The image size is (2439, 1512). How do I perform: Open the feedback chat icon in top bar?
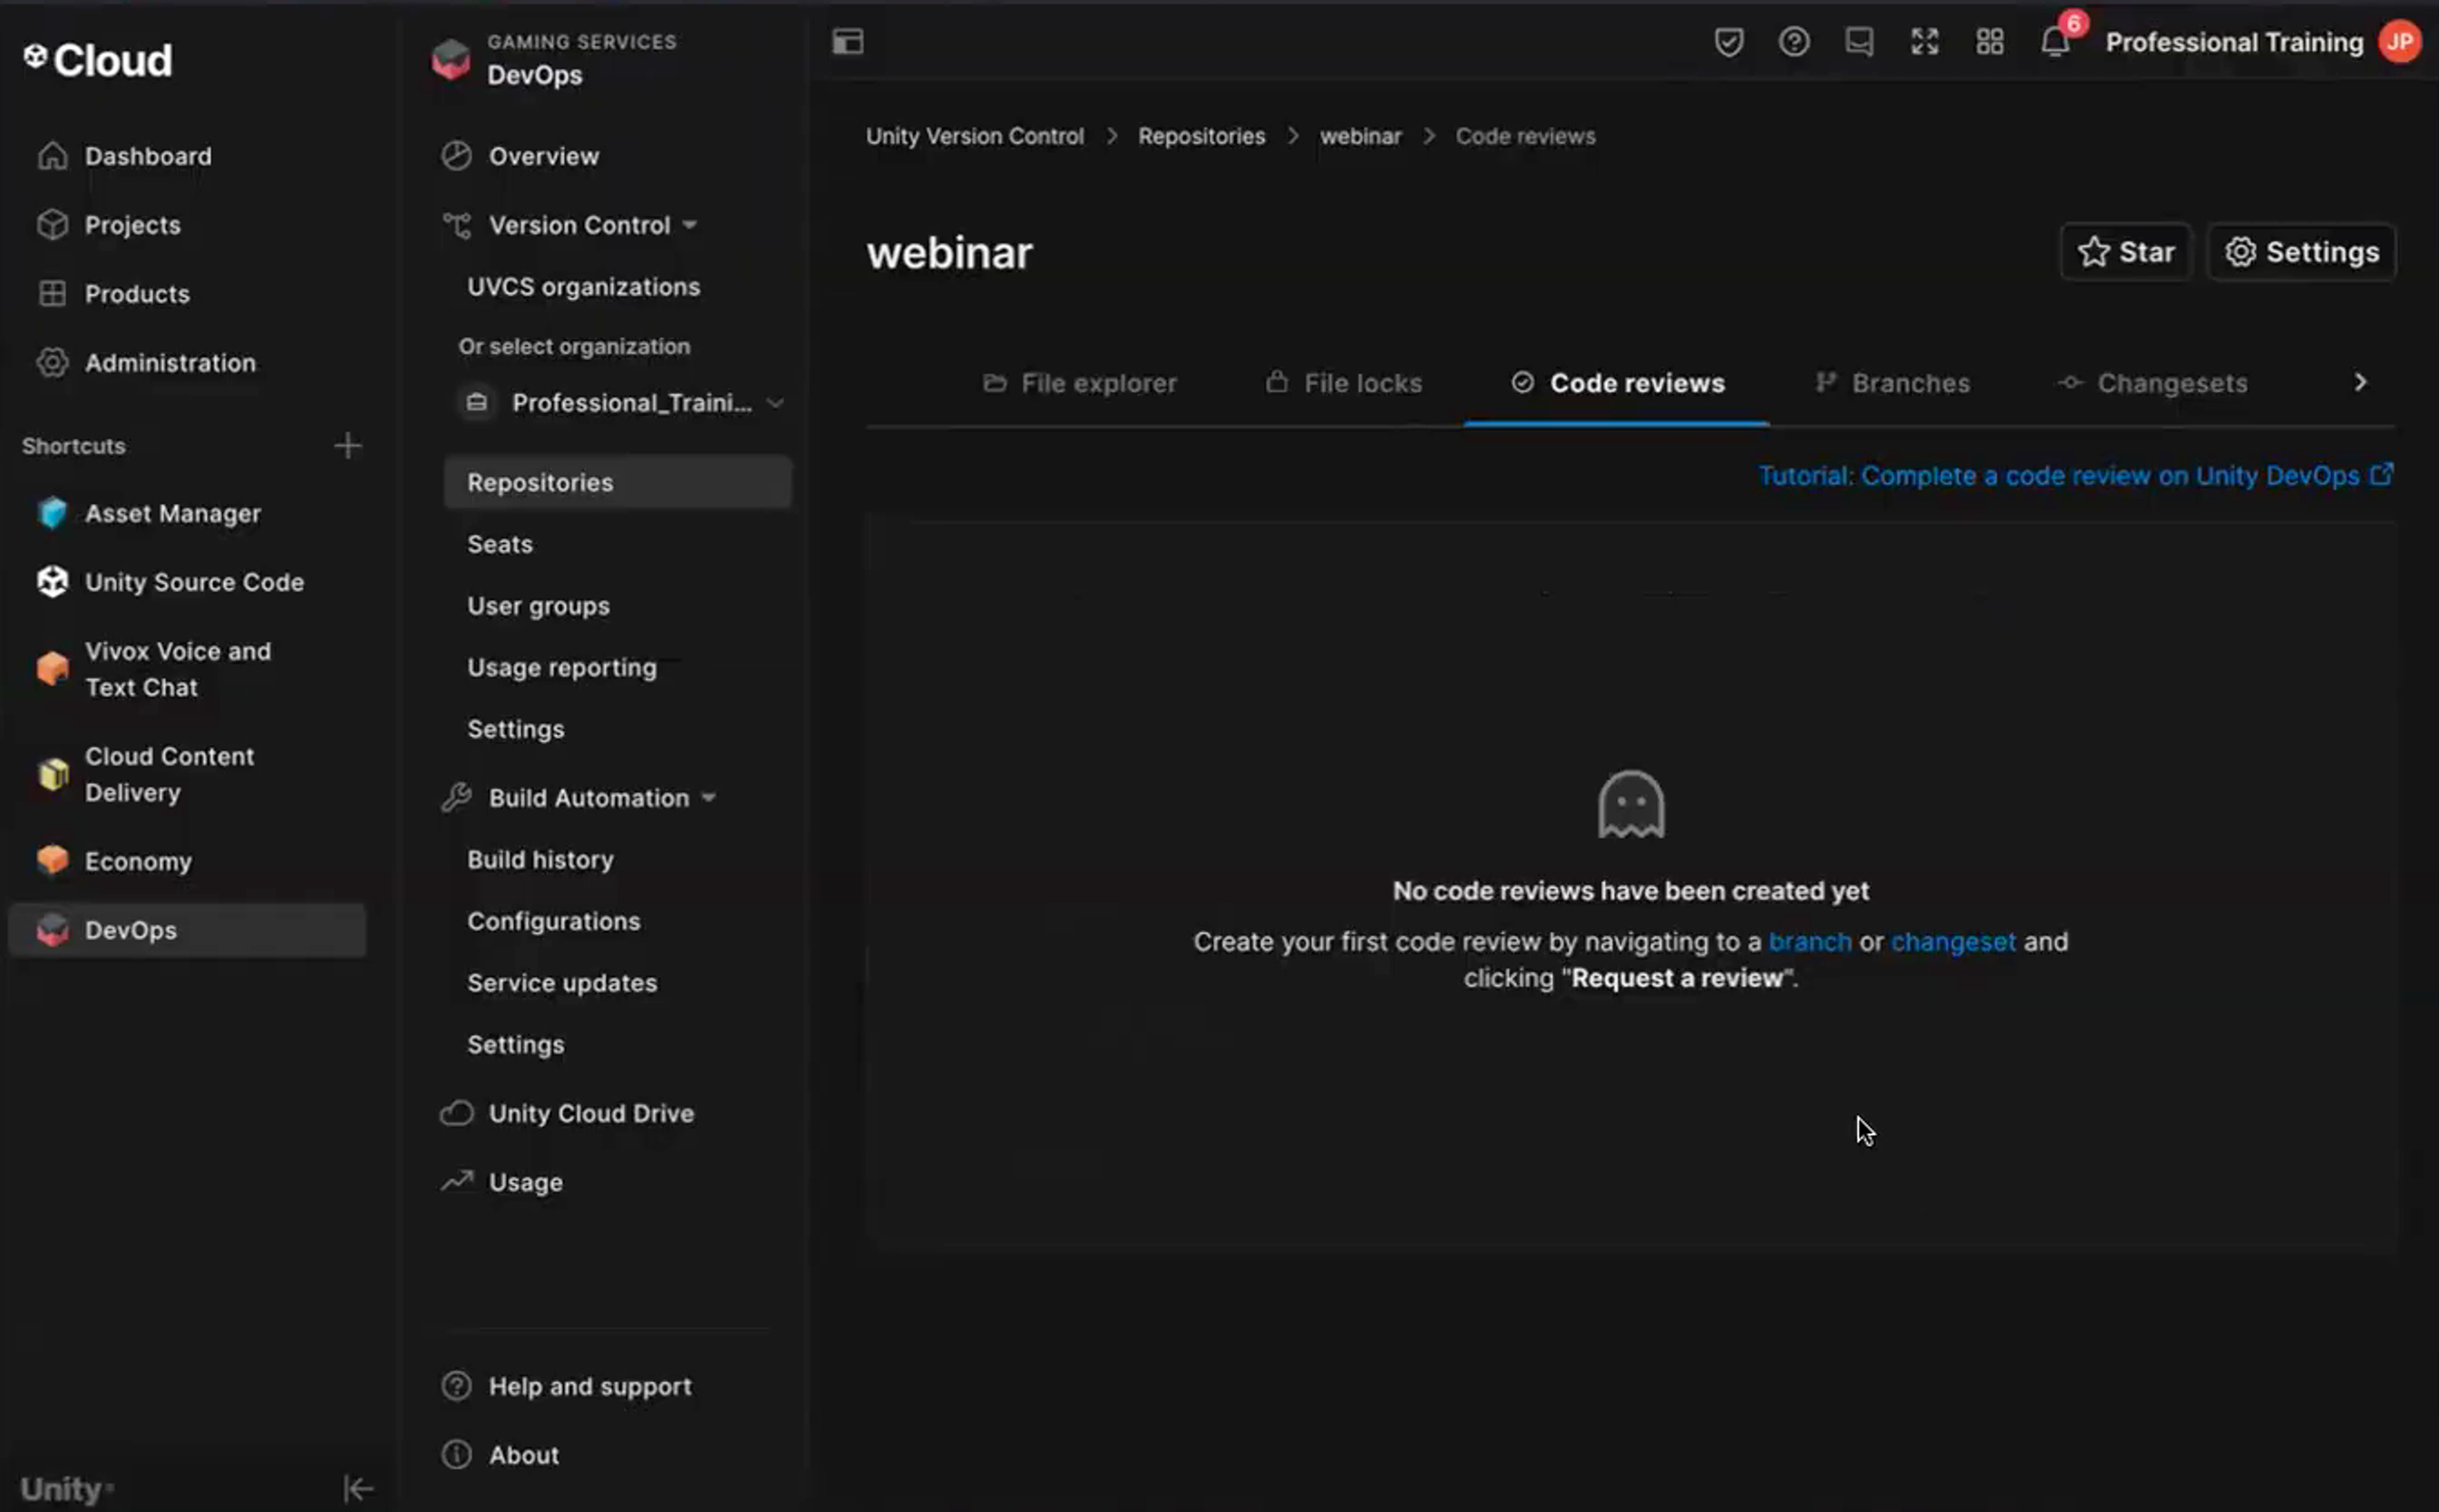(1859, 42)
